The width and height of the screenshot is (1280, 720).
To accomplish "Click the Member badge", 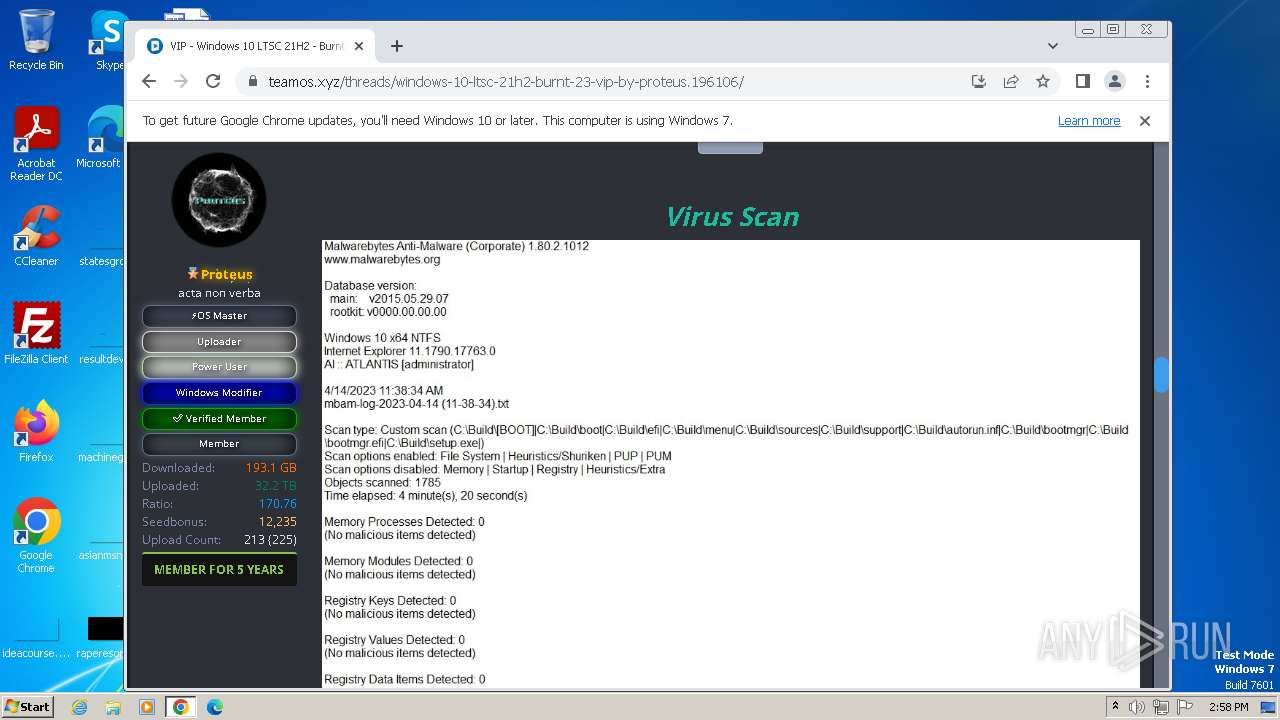I will [x=219, y=444].
